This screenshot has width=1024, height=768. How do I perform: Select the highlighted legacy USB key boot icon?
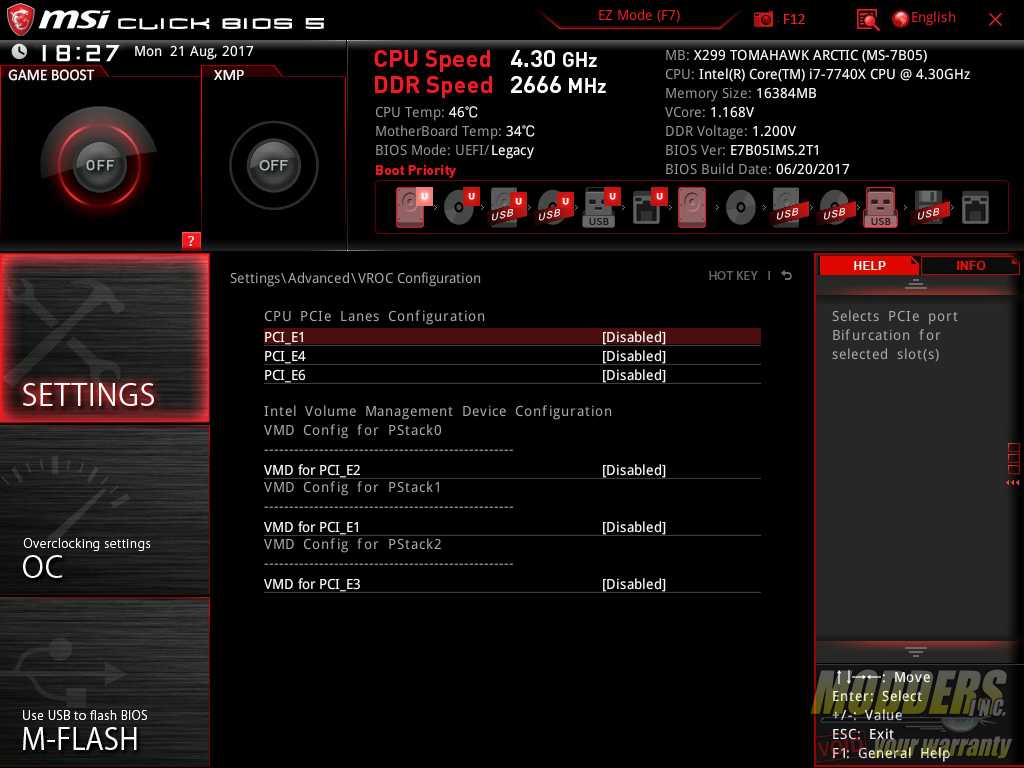point(880,207)
